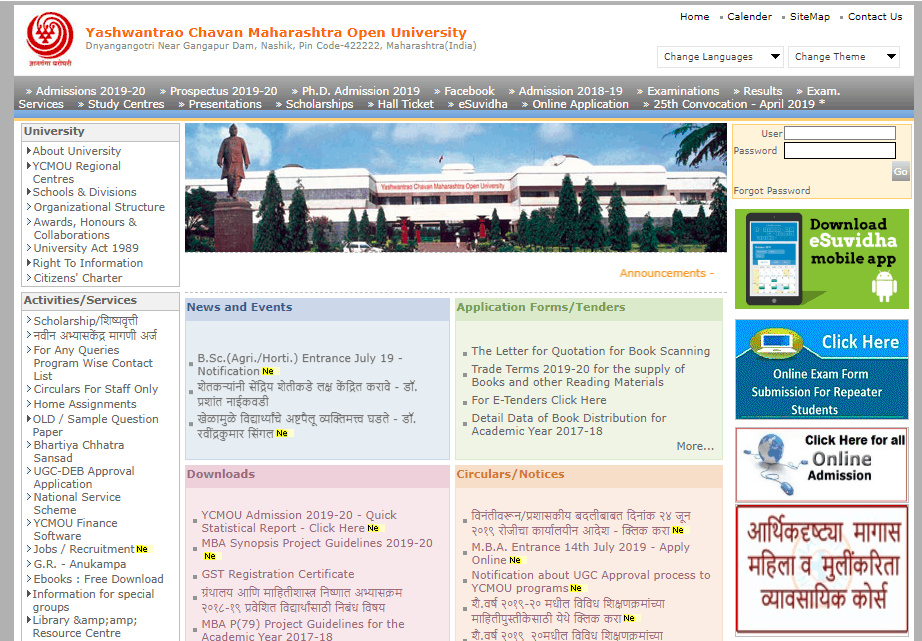Click the Android icon on eSuvidha banner
The image size is (922, 641).
pyautogui.click(x=884, y=287)
